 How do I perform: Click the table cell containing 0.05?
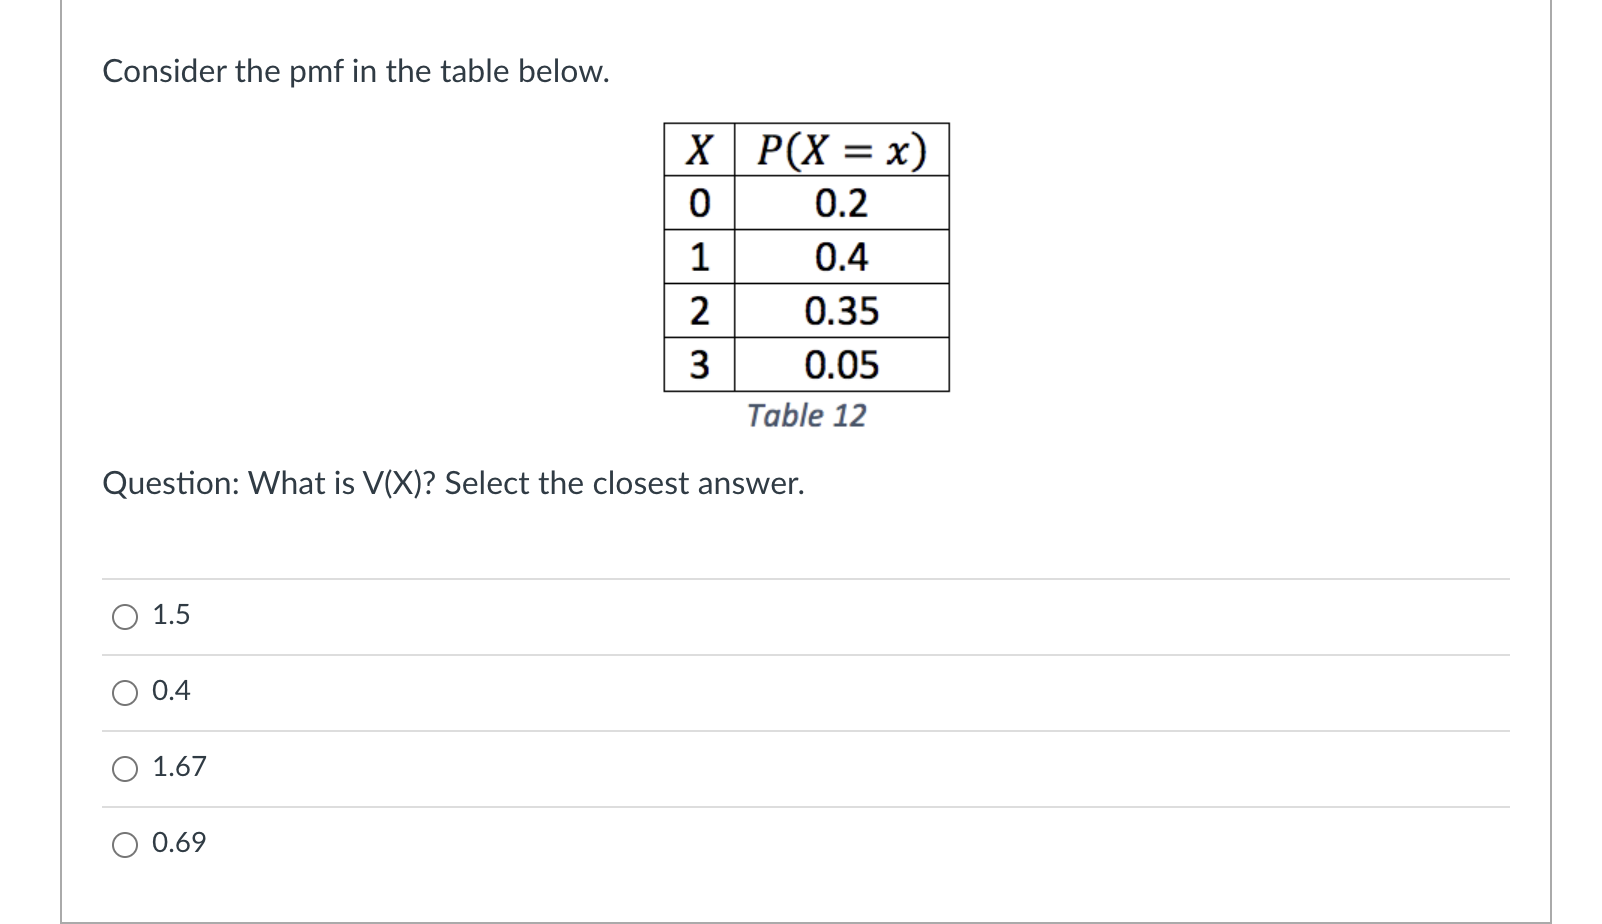841,366
